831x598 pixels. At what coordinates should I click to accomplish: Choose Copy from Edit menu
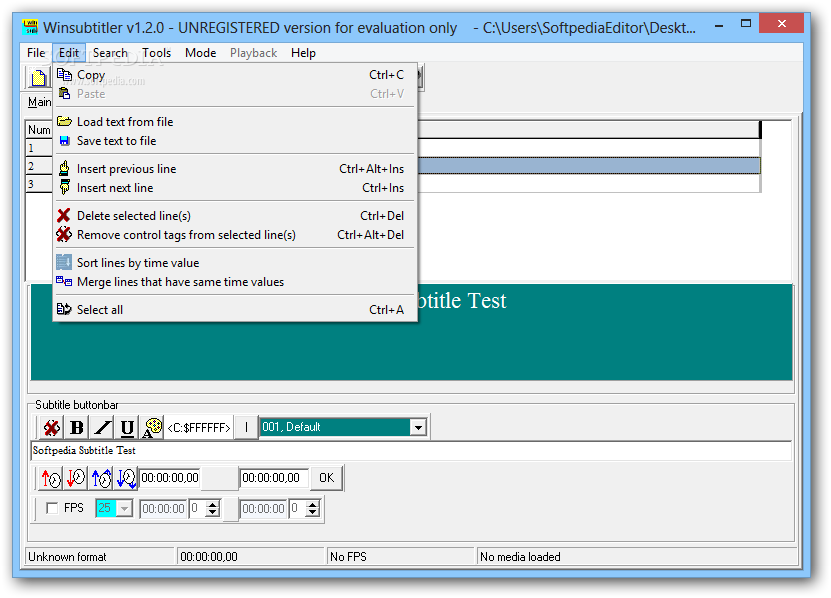(x=235, y=75)
